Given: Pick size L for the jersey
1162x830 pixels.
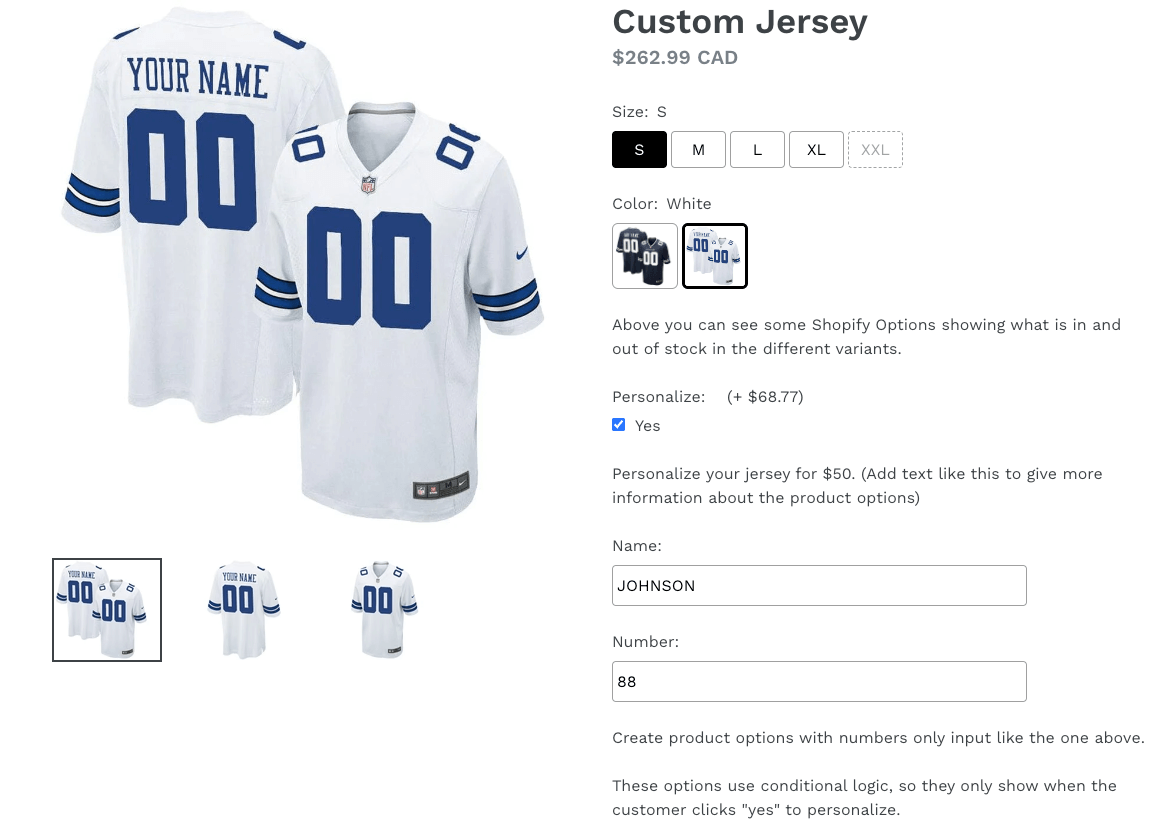Looking at the screenshot, I should 757,150.
